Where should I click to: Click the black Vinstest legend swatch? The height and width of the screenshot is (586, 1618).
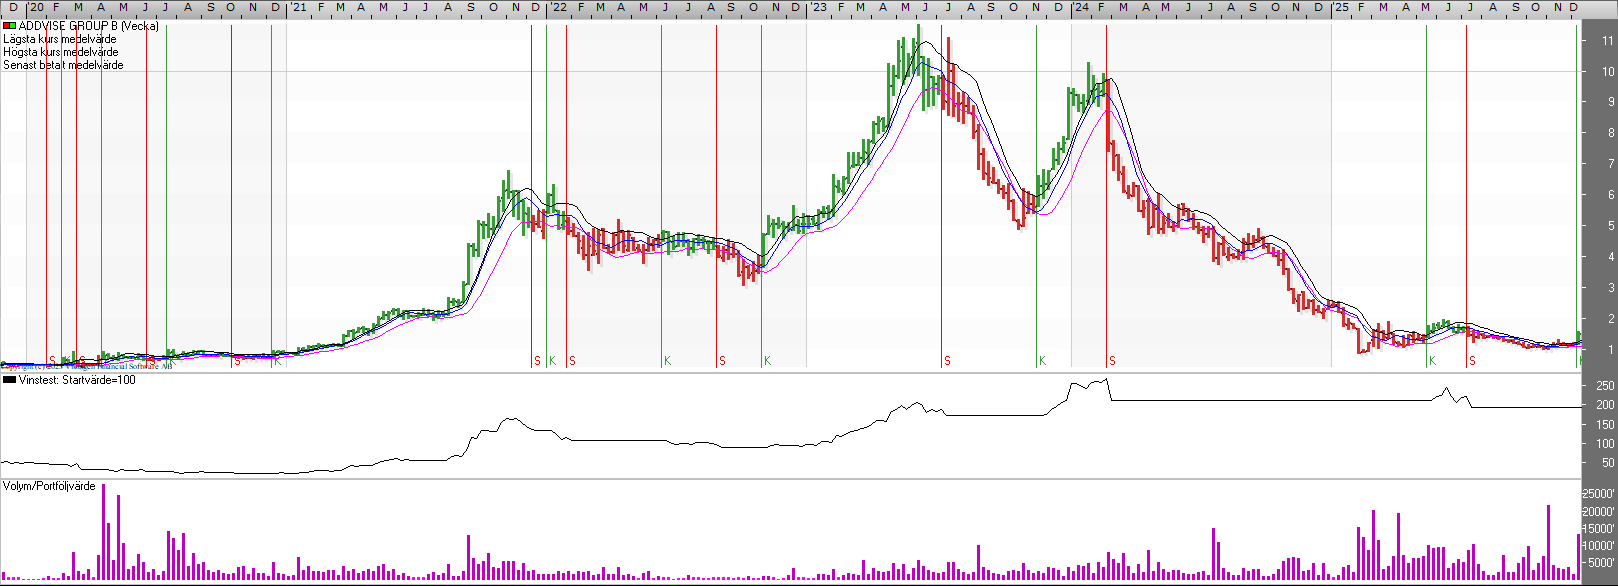(x=9, y=380)
